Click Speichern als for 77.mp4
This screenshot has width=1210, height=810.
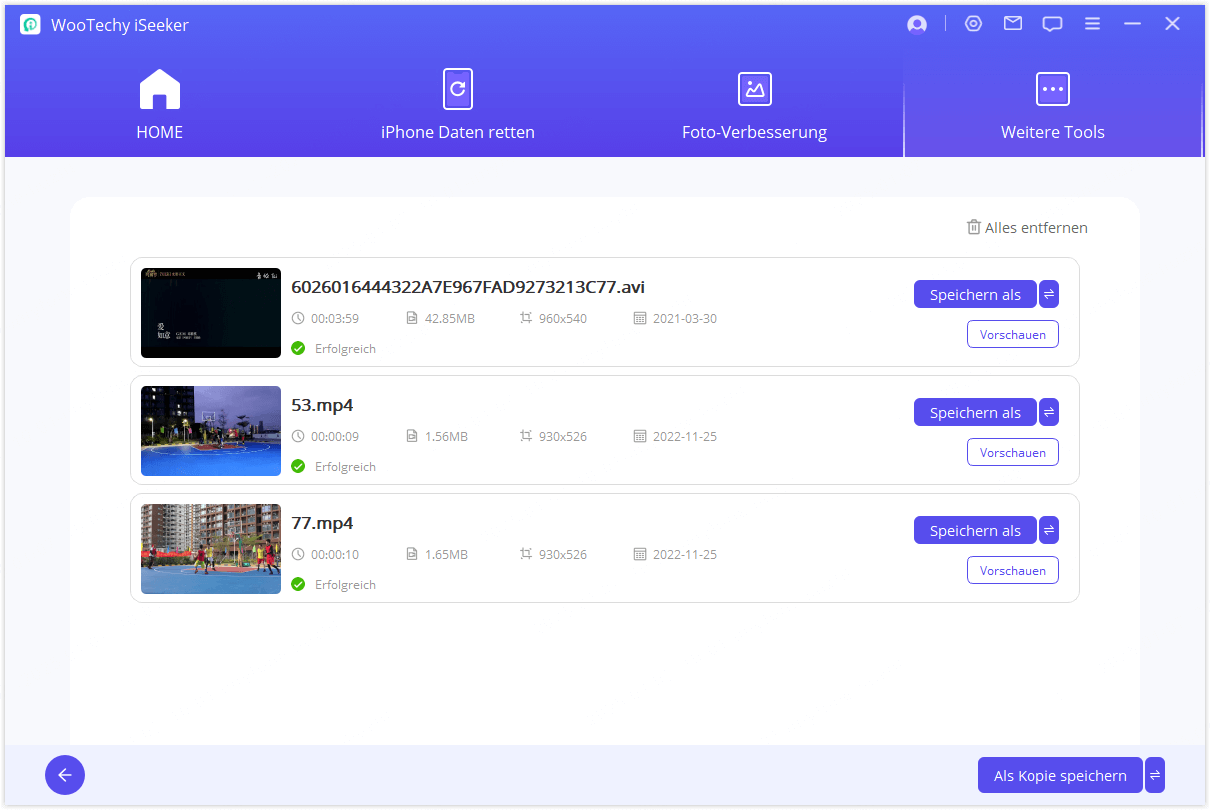pos(975,530)
